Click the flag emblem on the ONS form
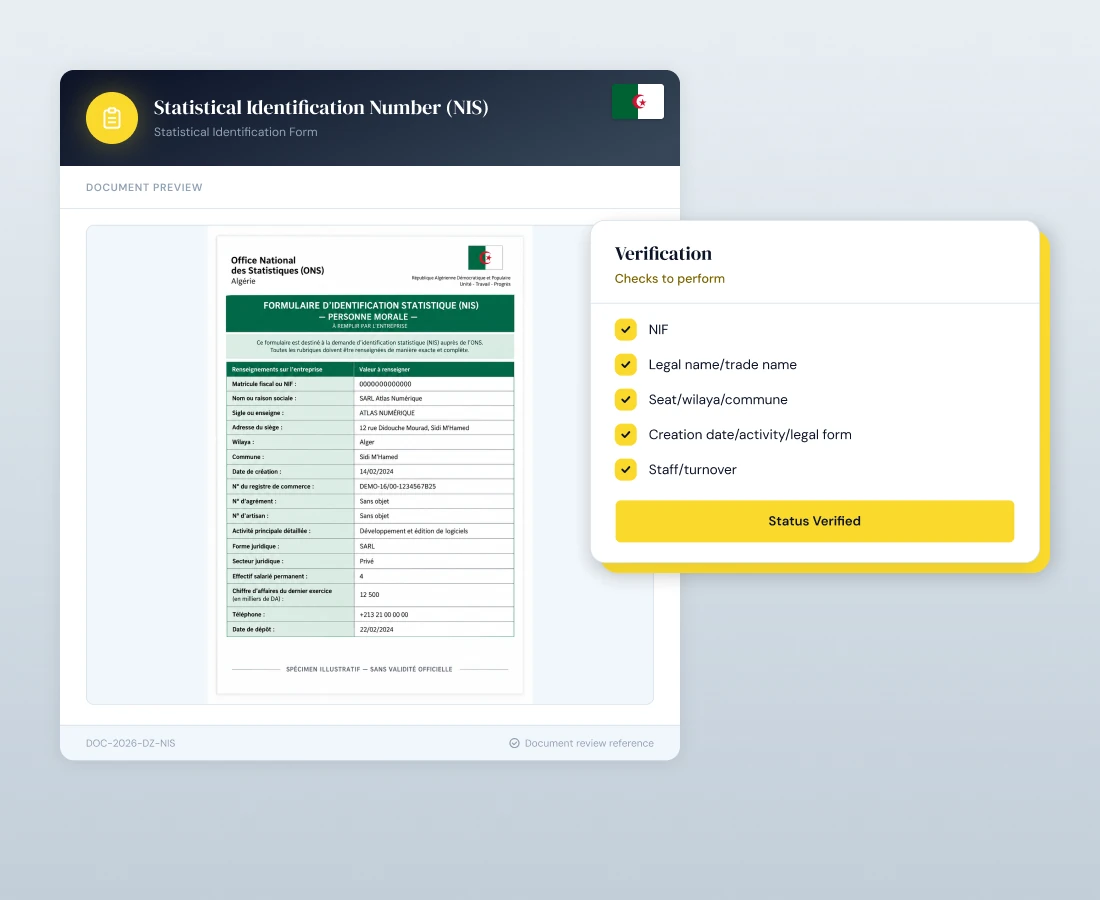 485,258
